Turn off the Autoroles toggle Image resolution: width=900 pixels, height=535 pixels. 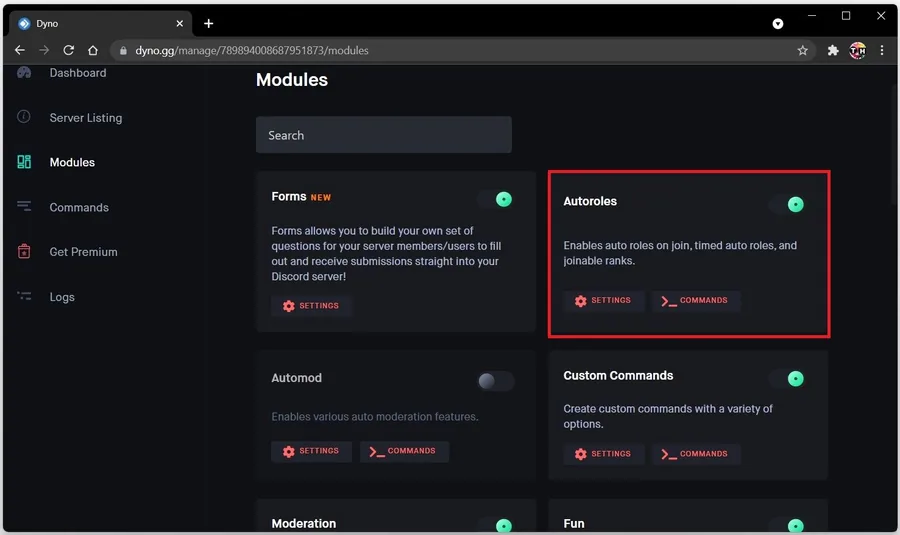click(x=789, y=204)
